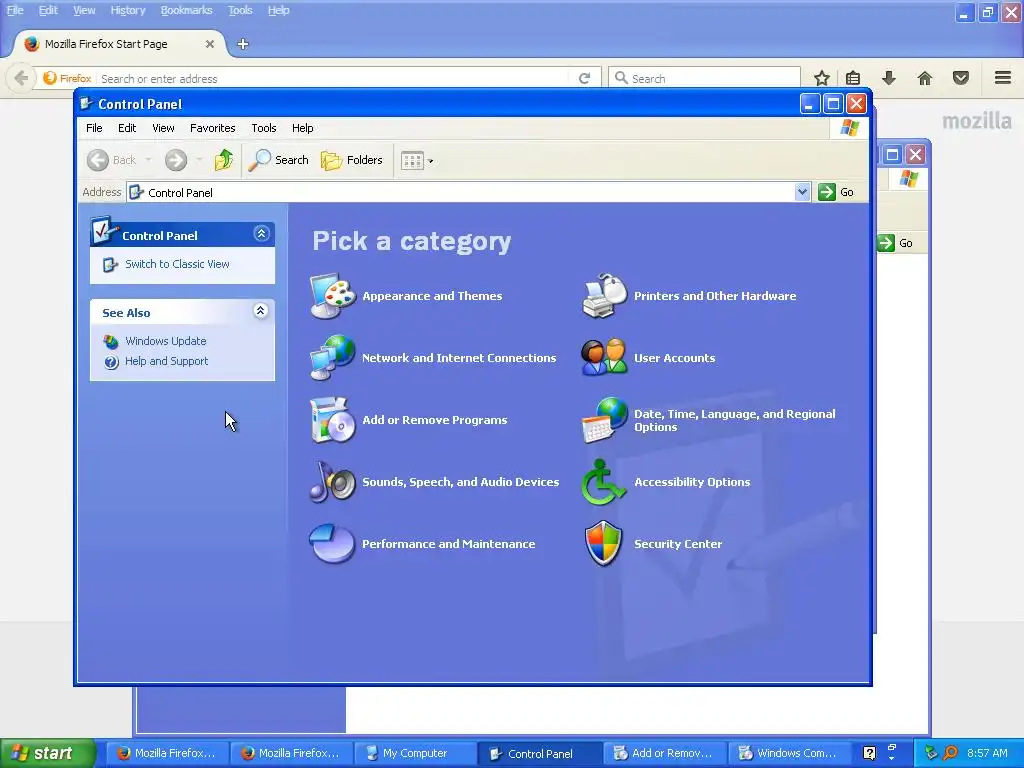The width and height of the screenshot is (1024, 768).
Task: Open Appearance and Themes category icon
Action: click(x=332, y=296)
